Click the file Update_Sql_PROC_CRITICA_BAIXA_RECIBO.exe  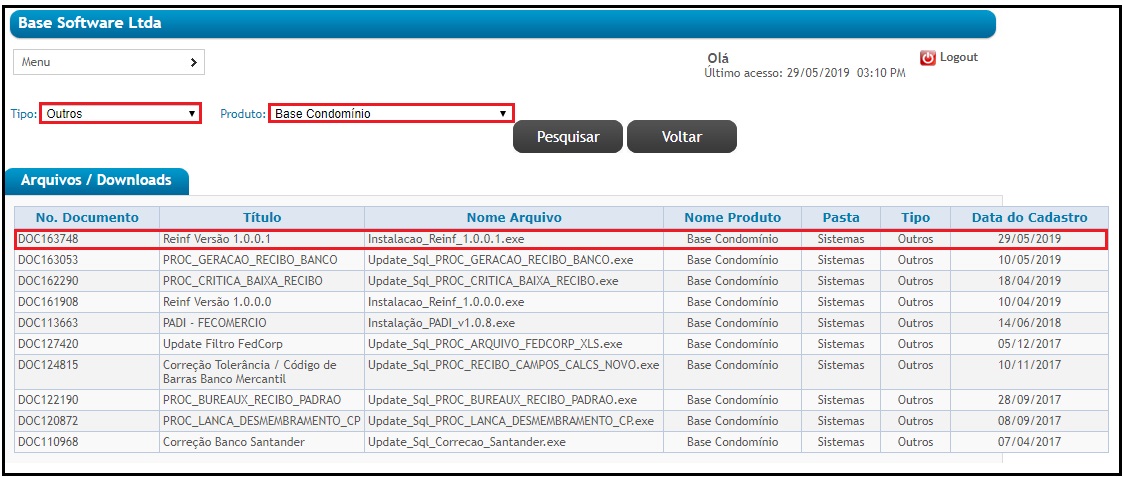(x=492, y=280)
